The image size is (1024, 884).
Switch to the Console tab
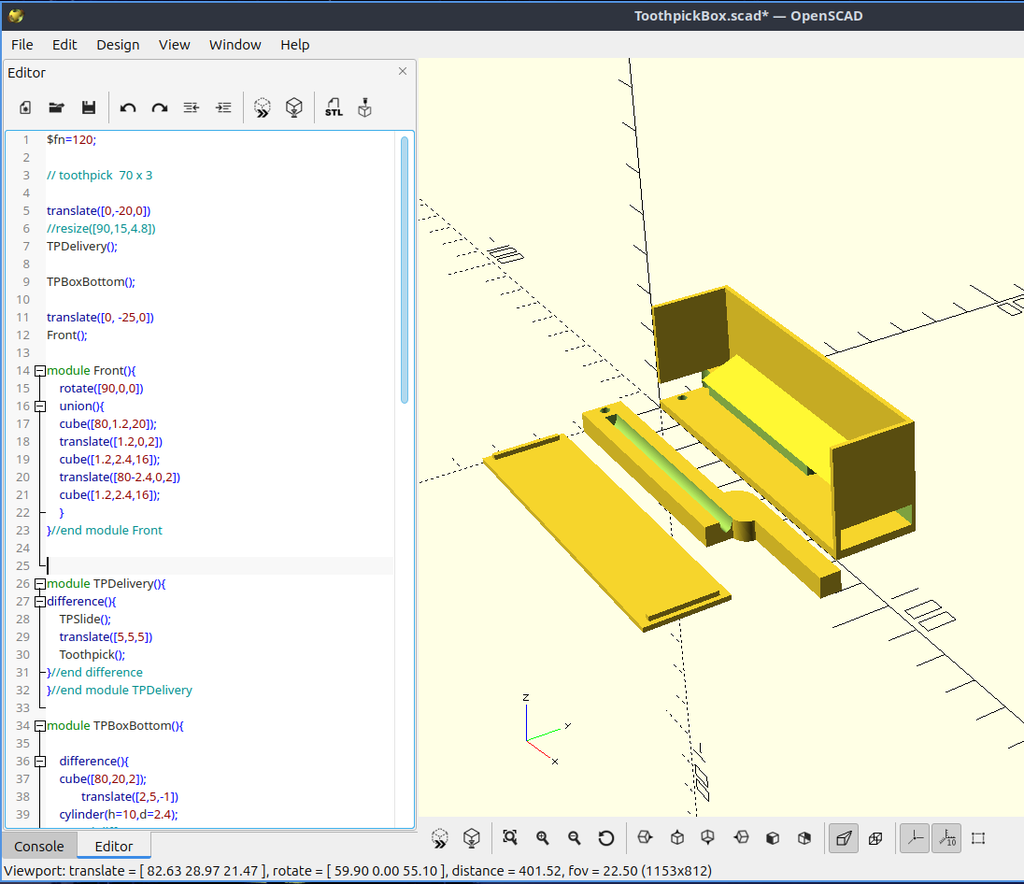39,846
